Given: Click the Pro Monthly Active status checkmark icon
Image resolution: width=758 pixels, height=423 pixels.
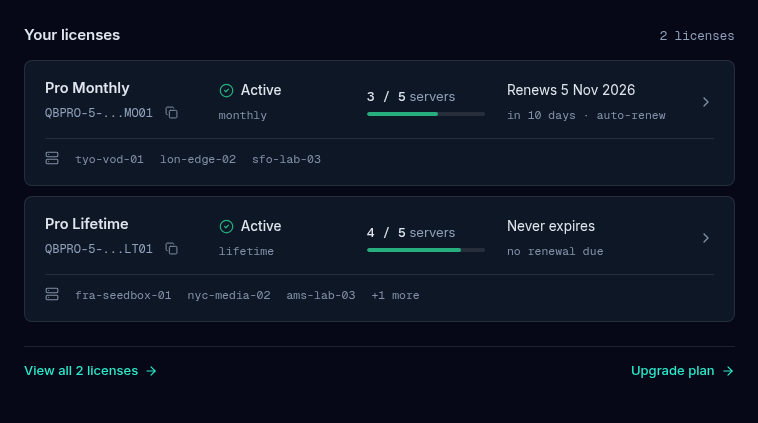Looking at the screenshot, I should 226,90.
